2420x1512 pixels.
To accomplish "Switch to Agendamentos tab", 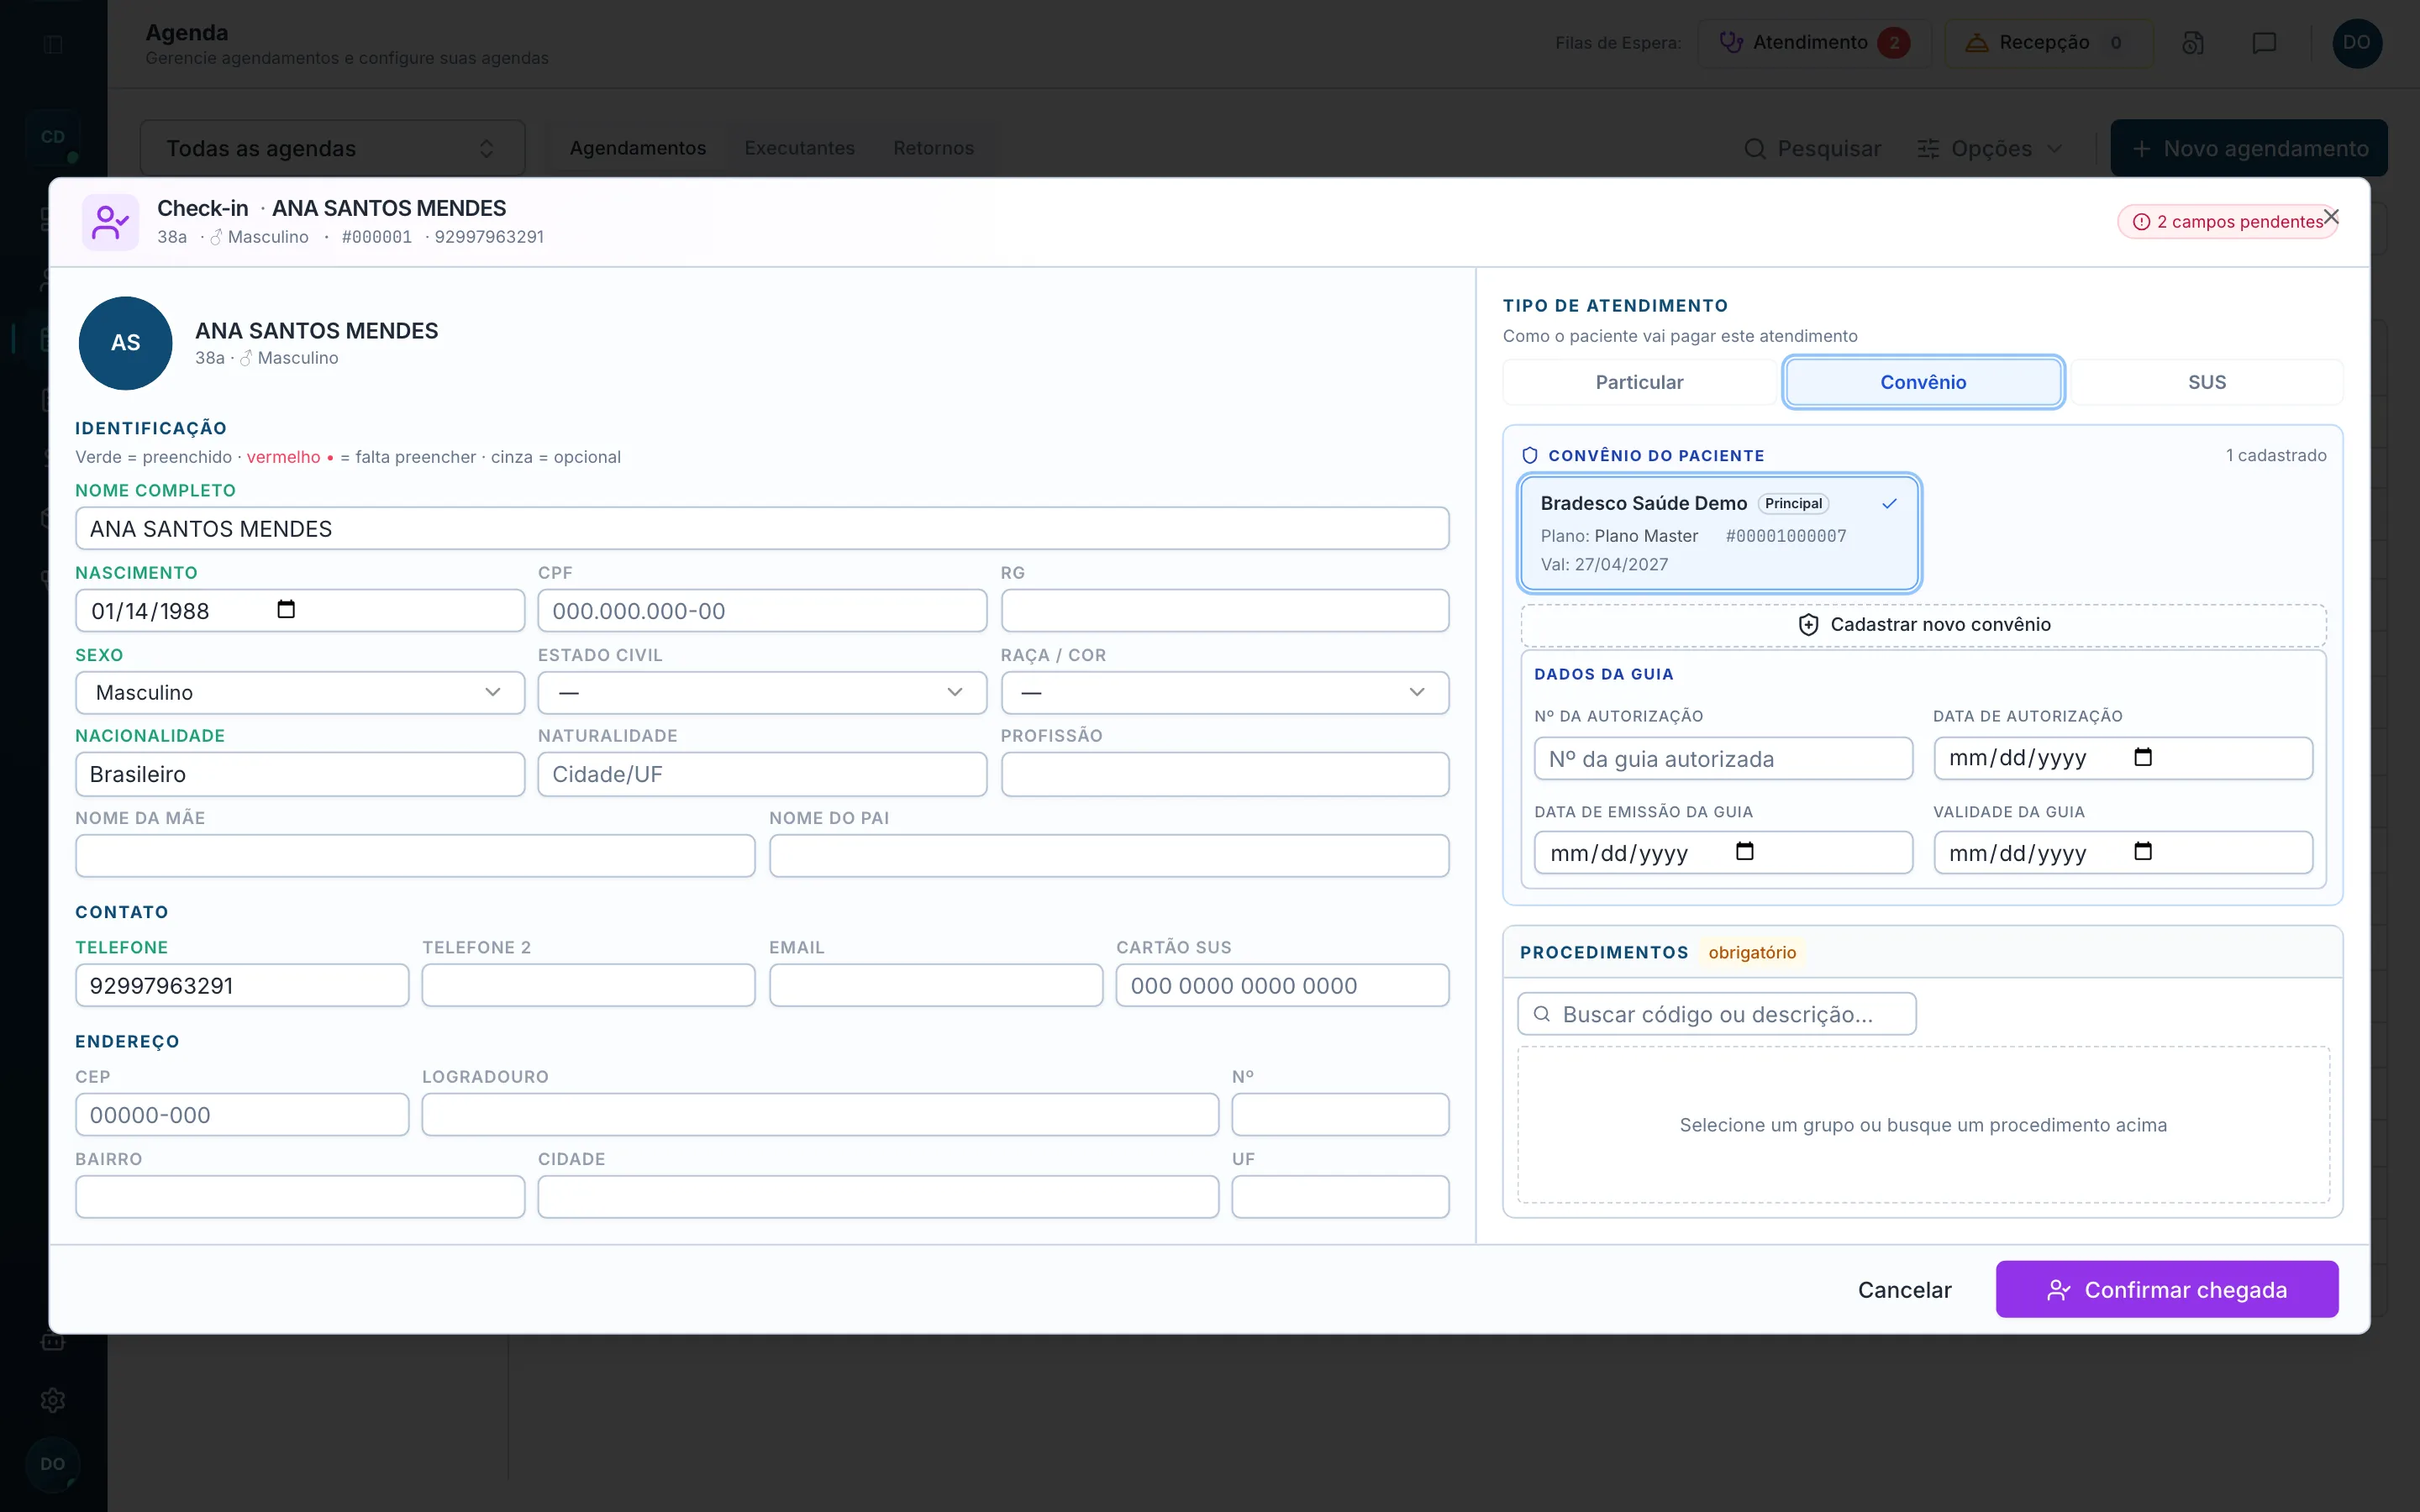I will 638,148.
